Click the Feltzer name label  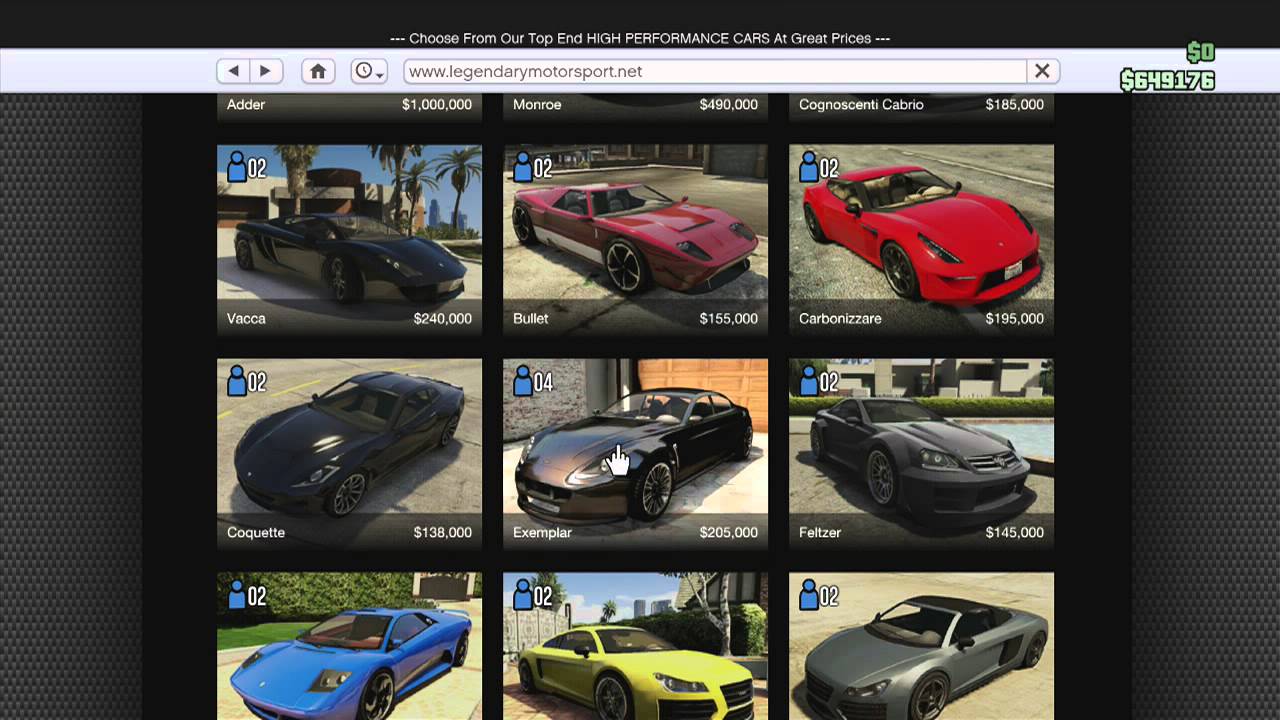point(820,532)
